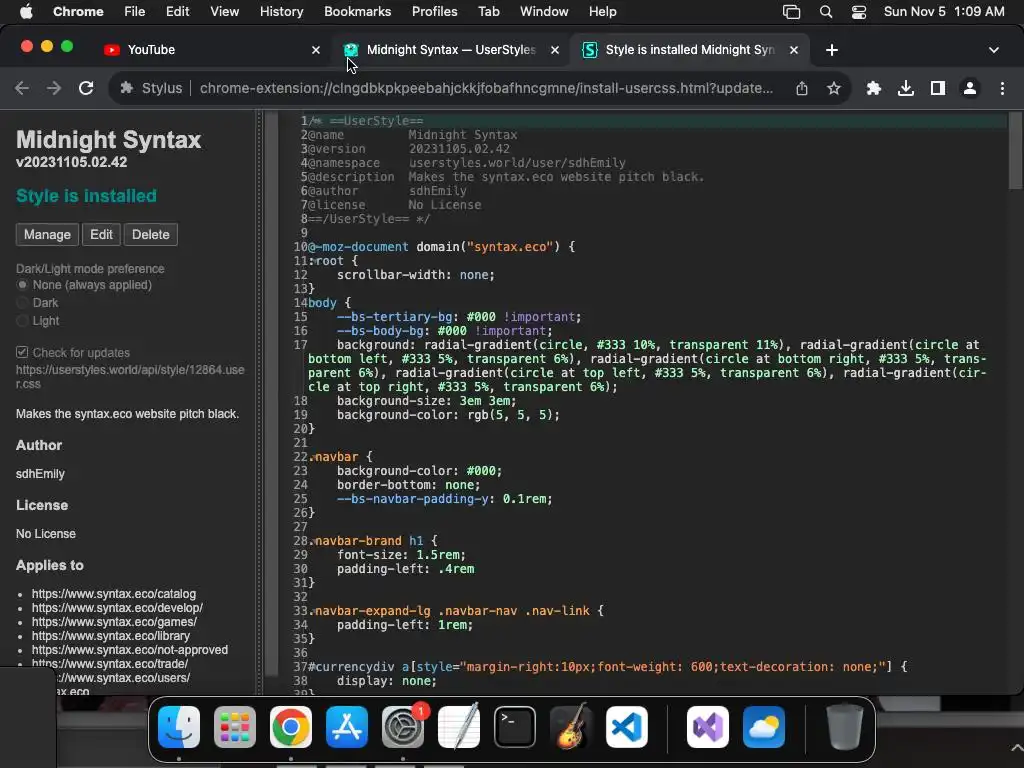The height and width of the screenshot is (768, 1024).
Task: Open Finder from the Dock
Action: coord(179,727)
